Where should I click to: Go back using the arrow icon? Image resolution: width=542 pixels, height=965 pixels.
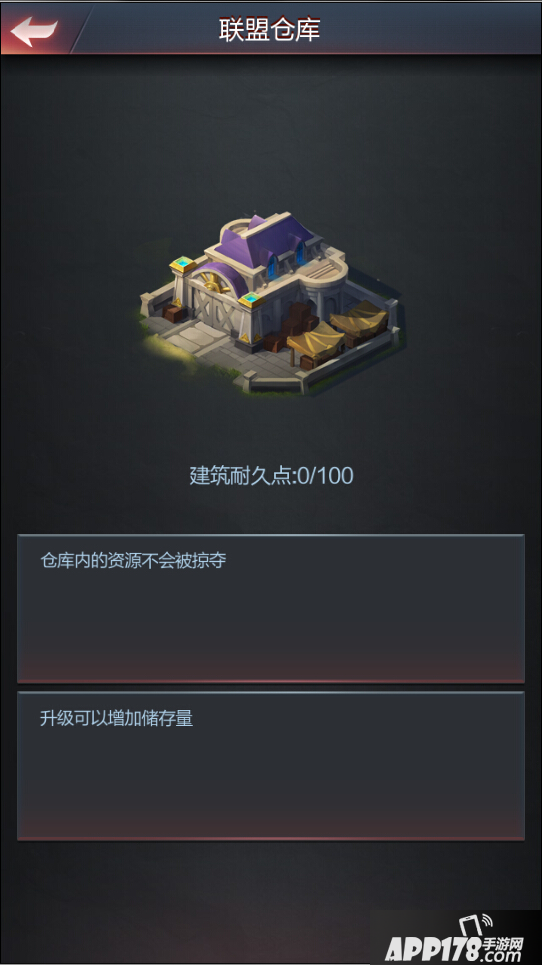coord(34,32)
